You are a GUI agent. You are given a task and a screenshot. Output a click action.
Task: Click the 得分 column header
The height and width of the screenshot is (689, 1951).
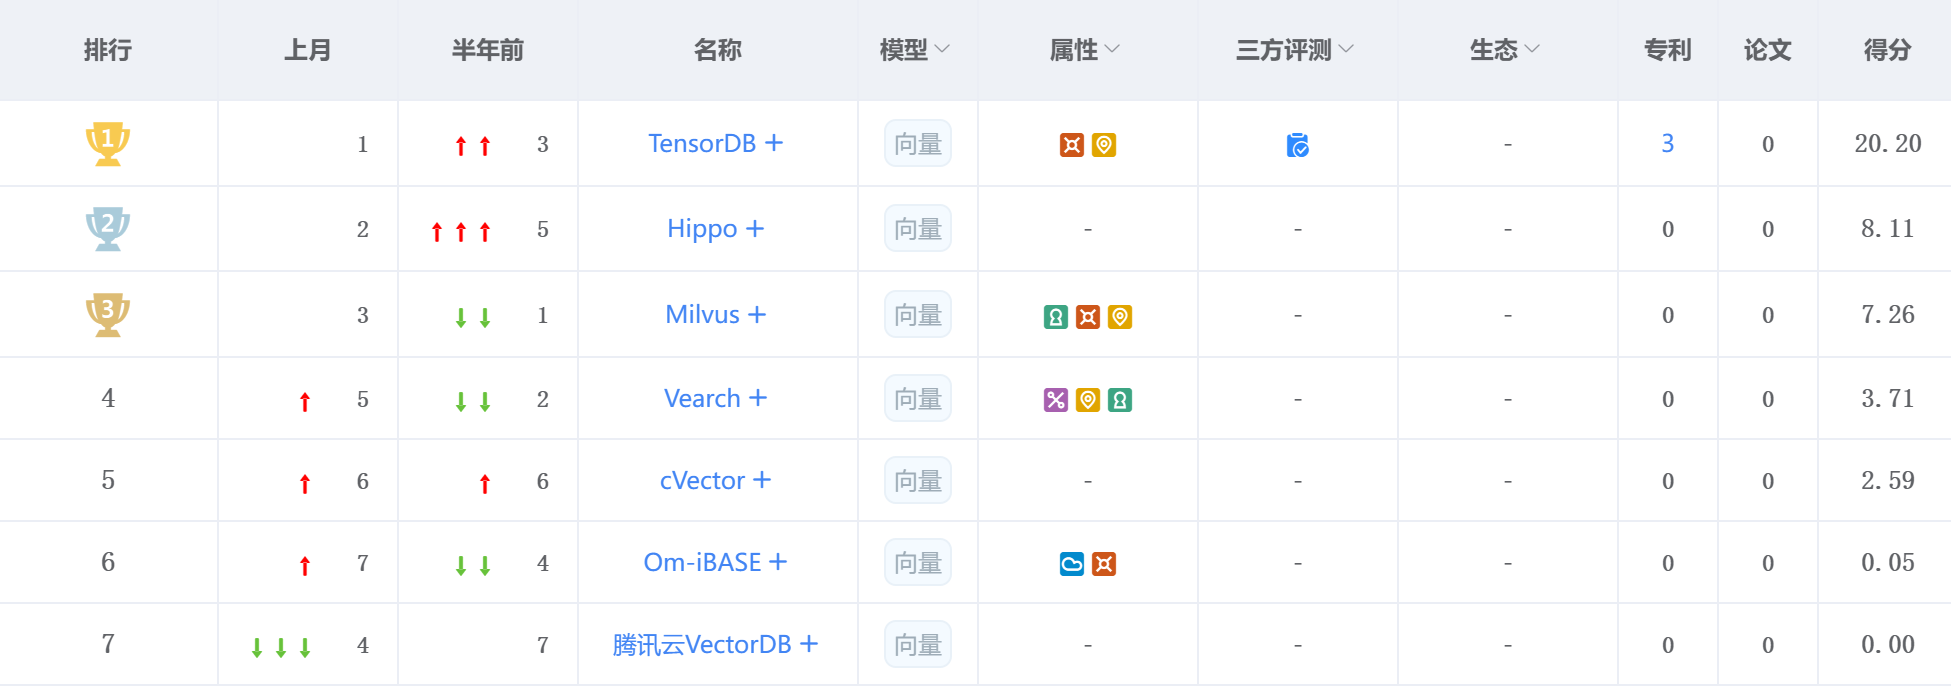(x=1887, y=50)
